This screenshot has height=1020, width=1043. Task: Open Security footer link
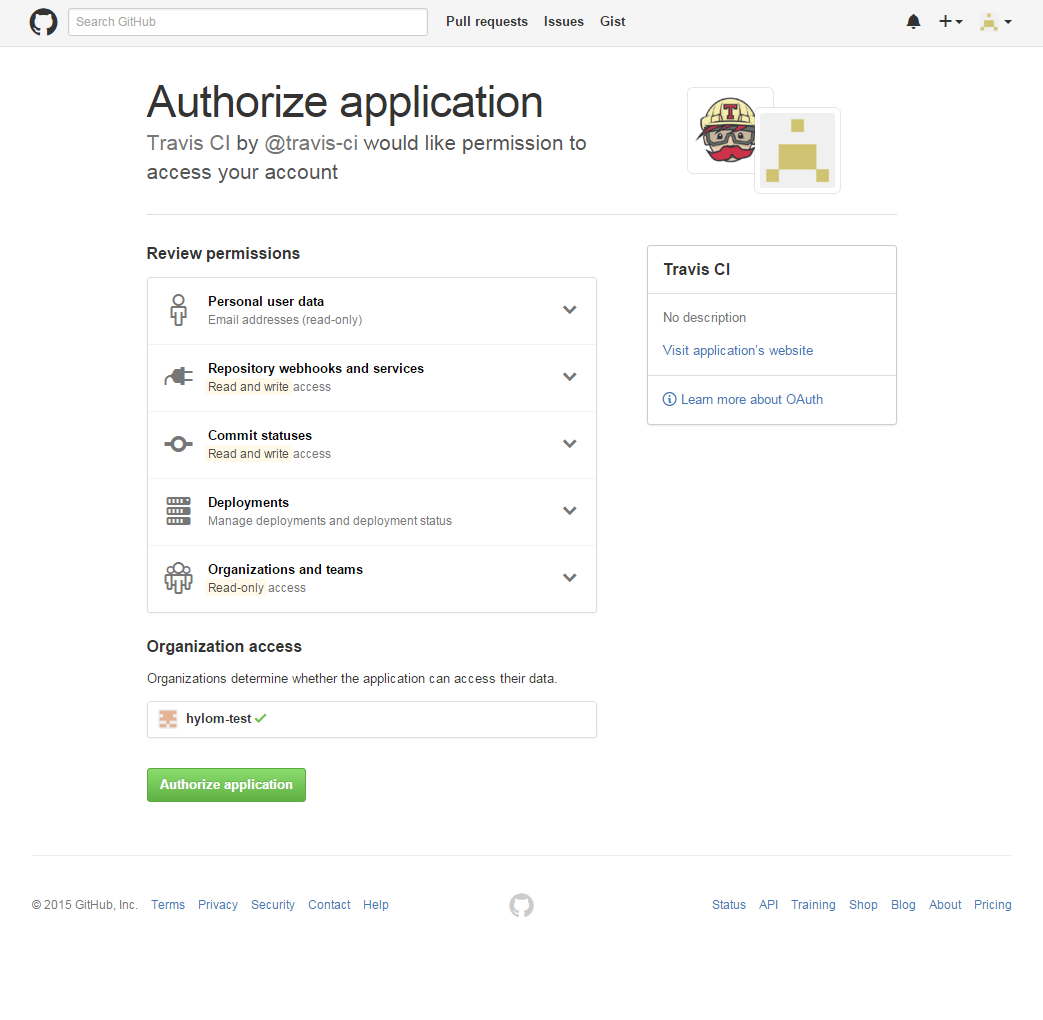click(x=273, y=905)
